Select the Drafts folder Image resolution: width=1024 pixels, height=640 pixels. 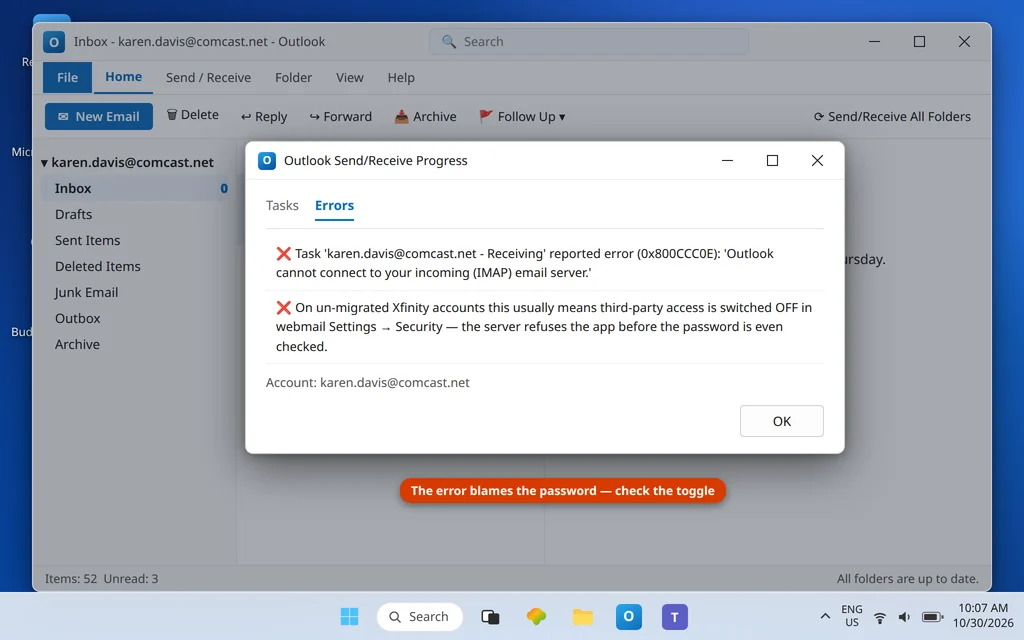coord(136,214)
